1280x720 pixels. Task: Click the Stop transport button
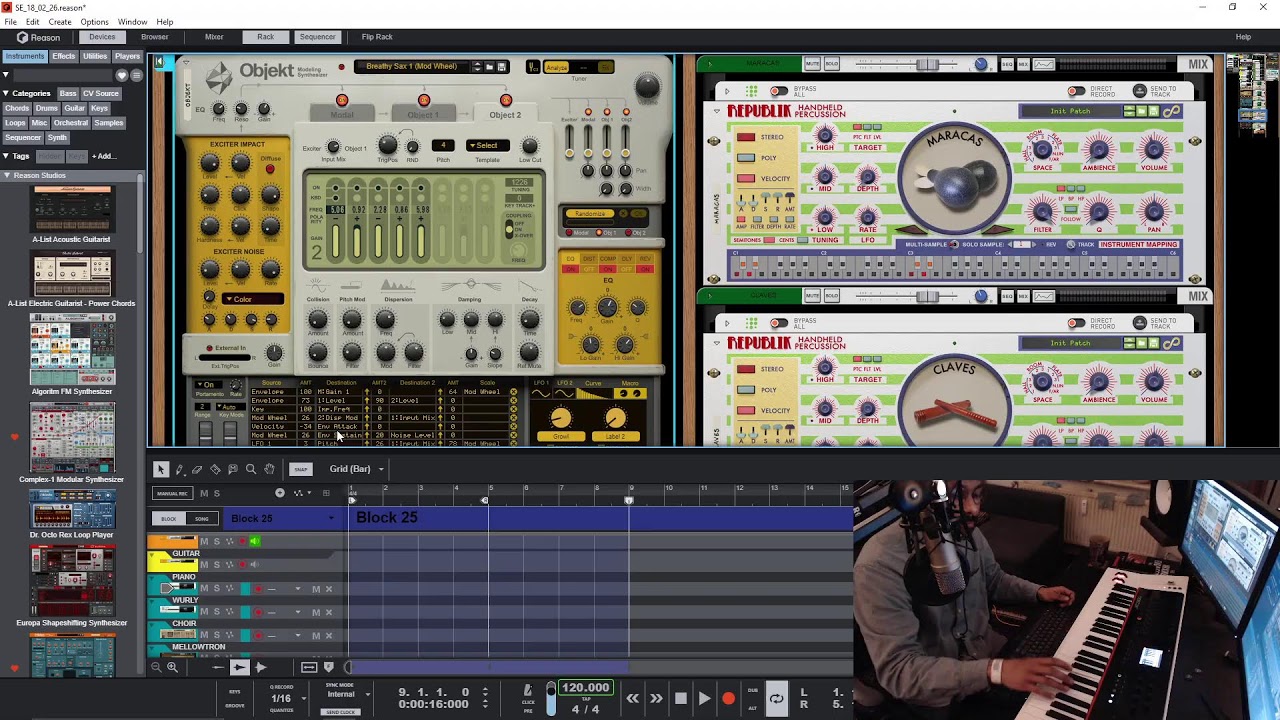680,699
